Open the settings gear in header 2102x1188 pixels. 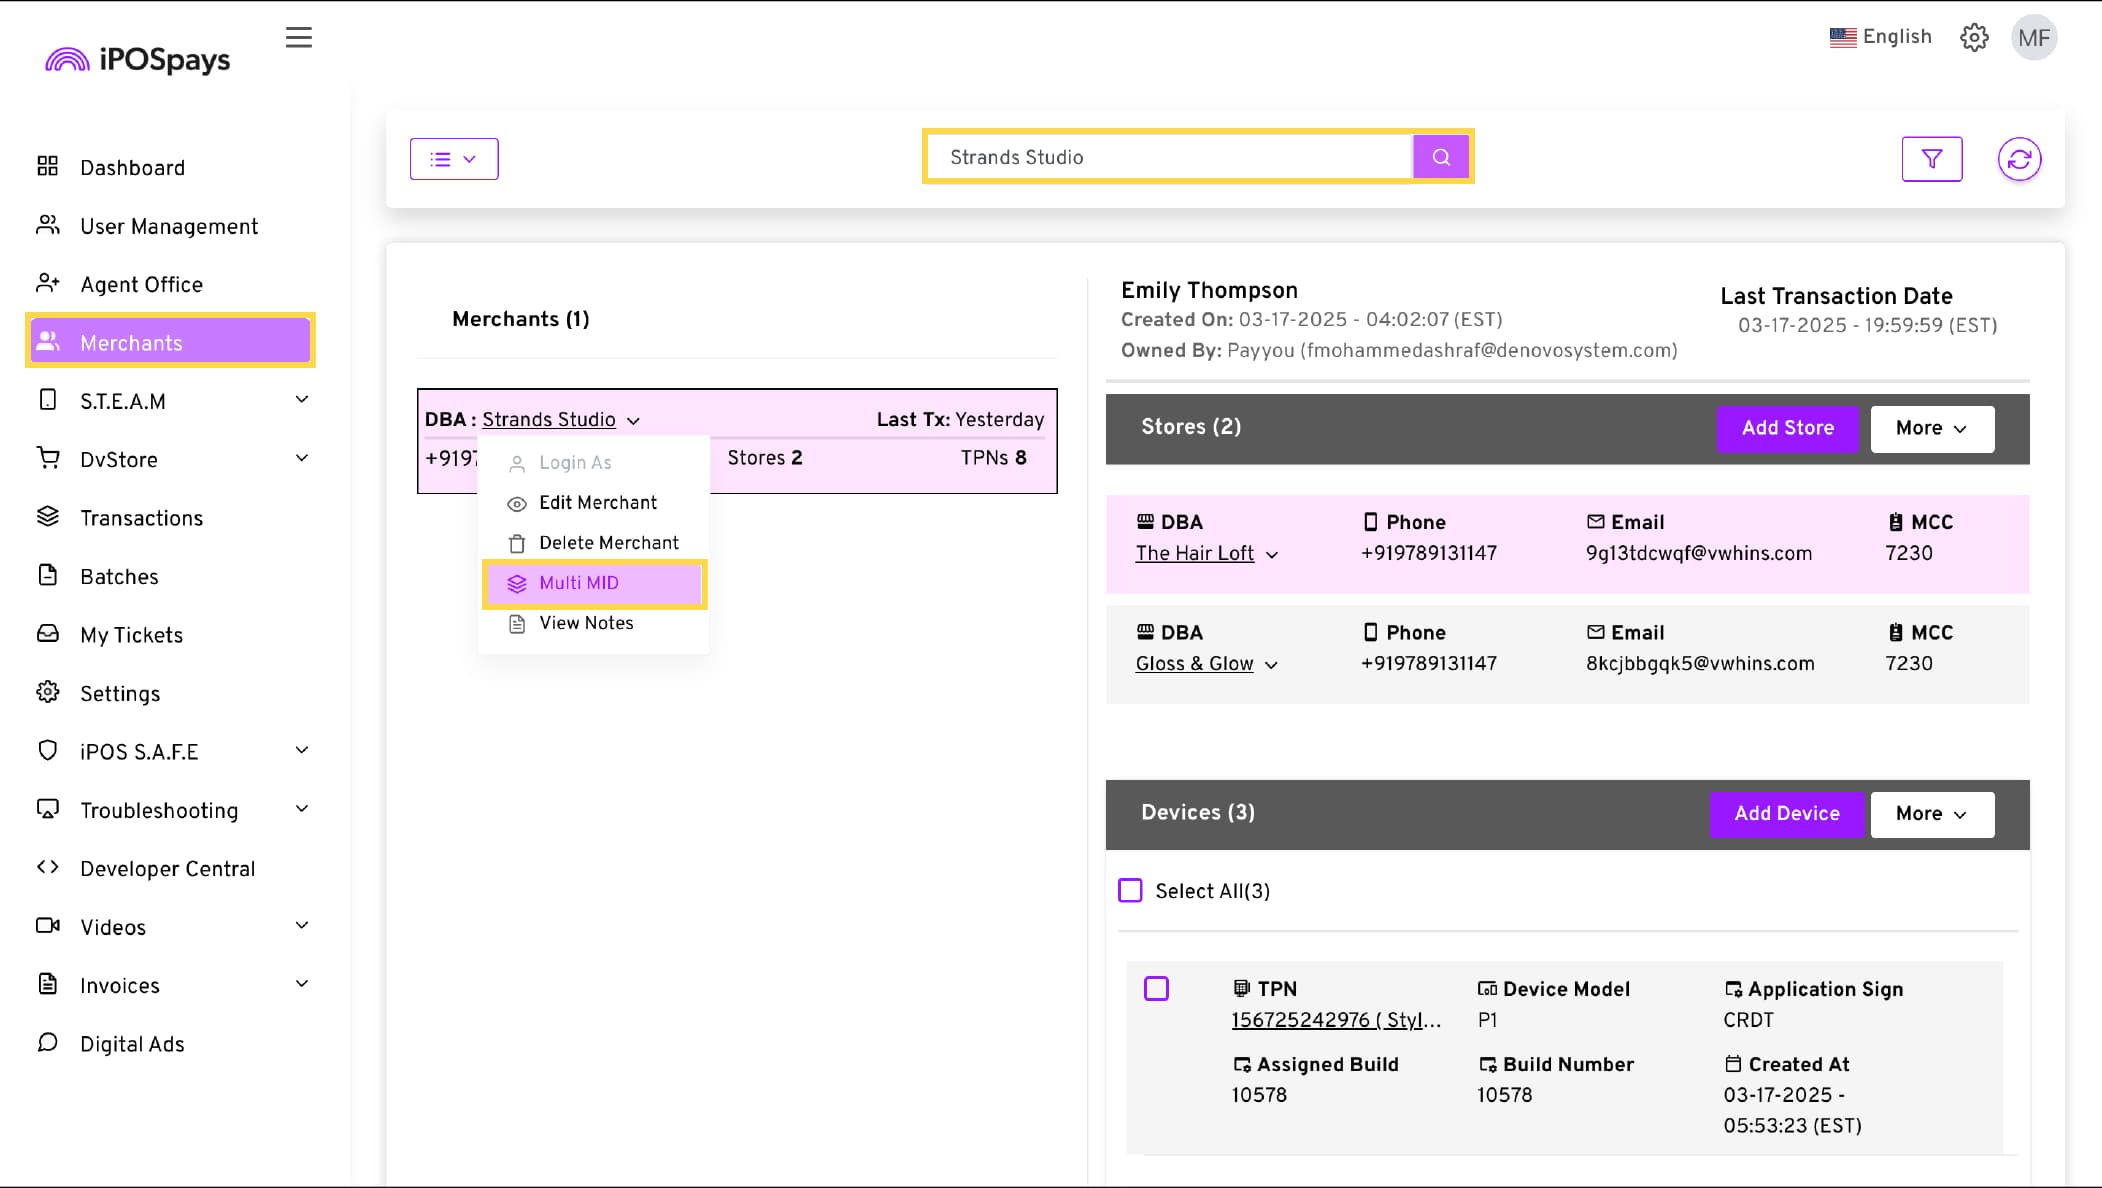[1973, 38]
